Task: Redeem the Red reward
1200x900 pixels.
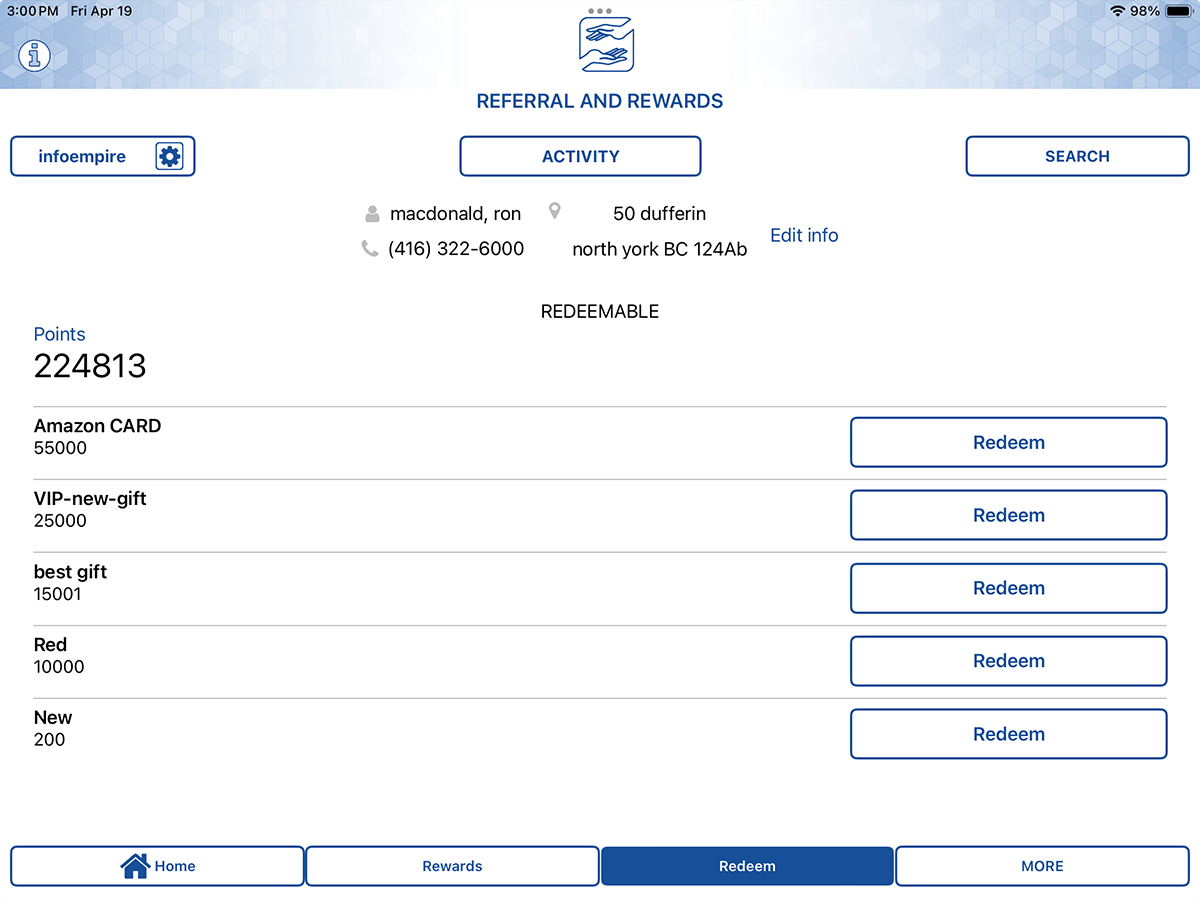Action: coord(1008,661)
